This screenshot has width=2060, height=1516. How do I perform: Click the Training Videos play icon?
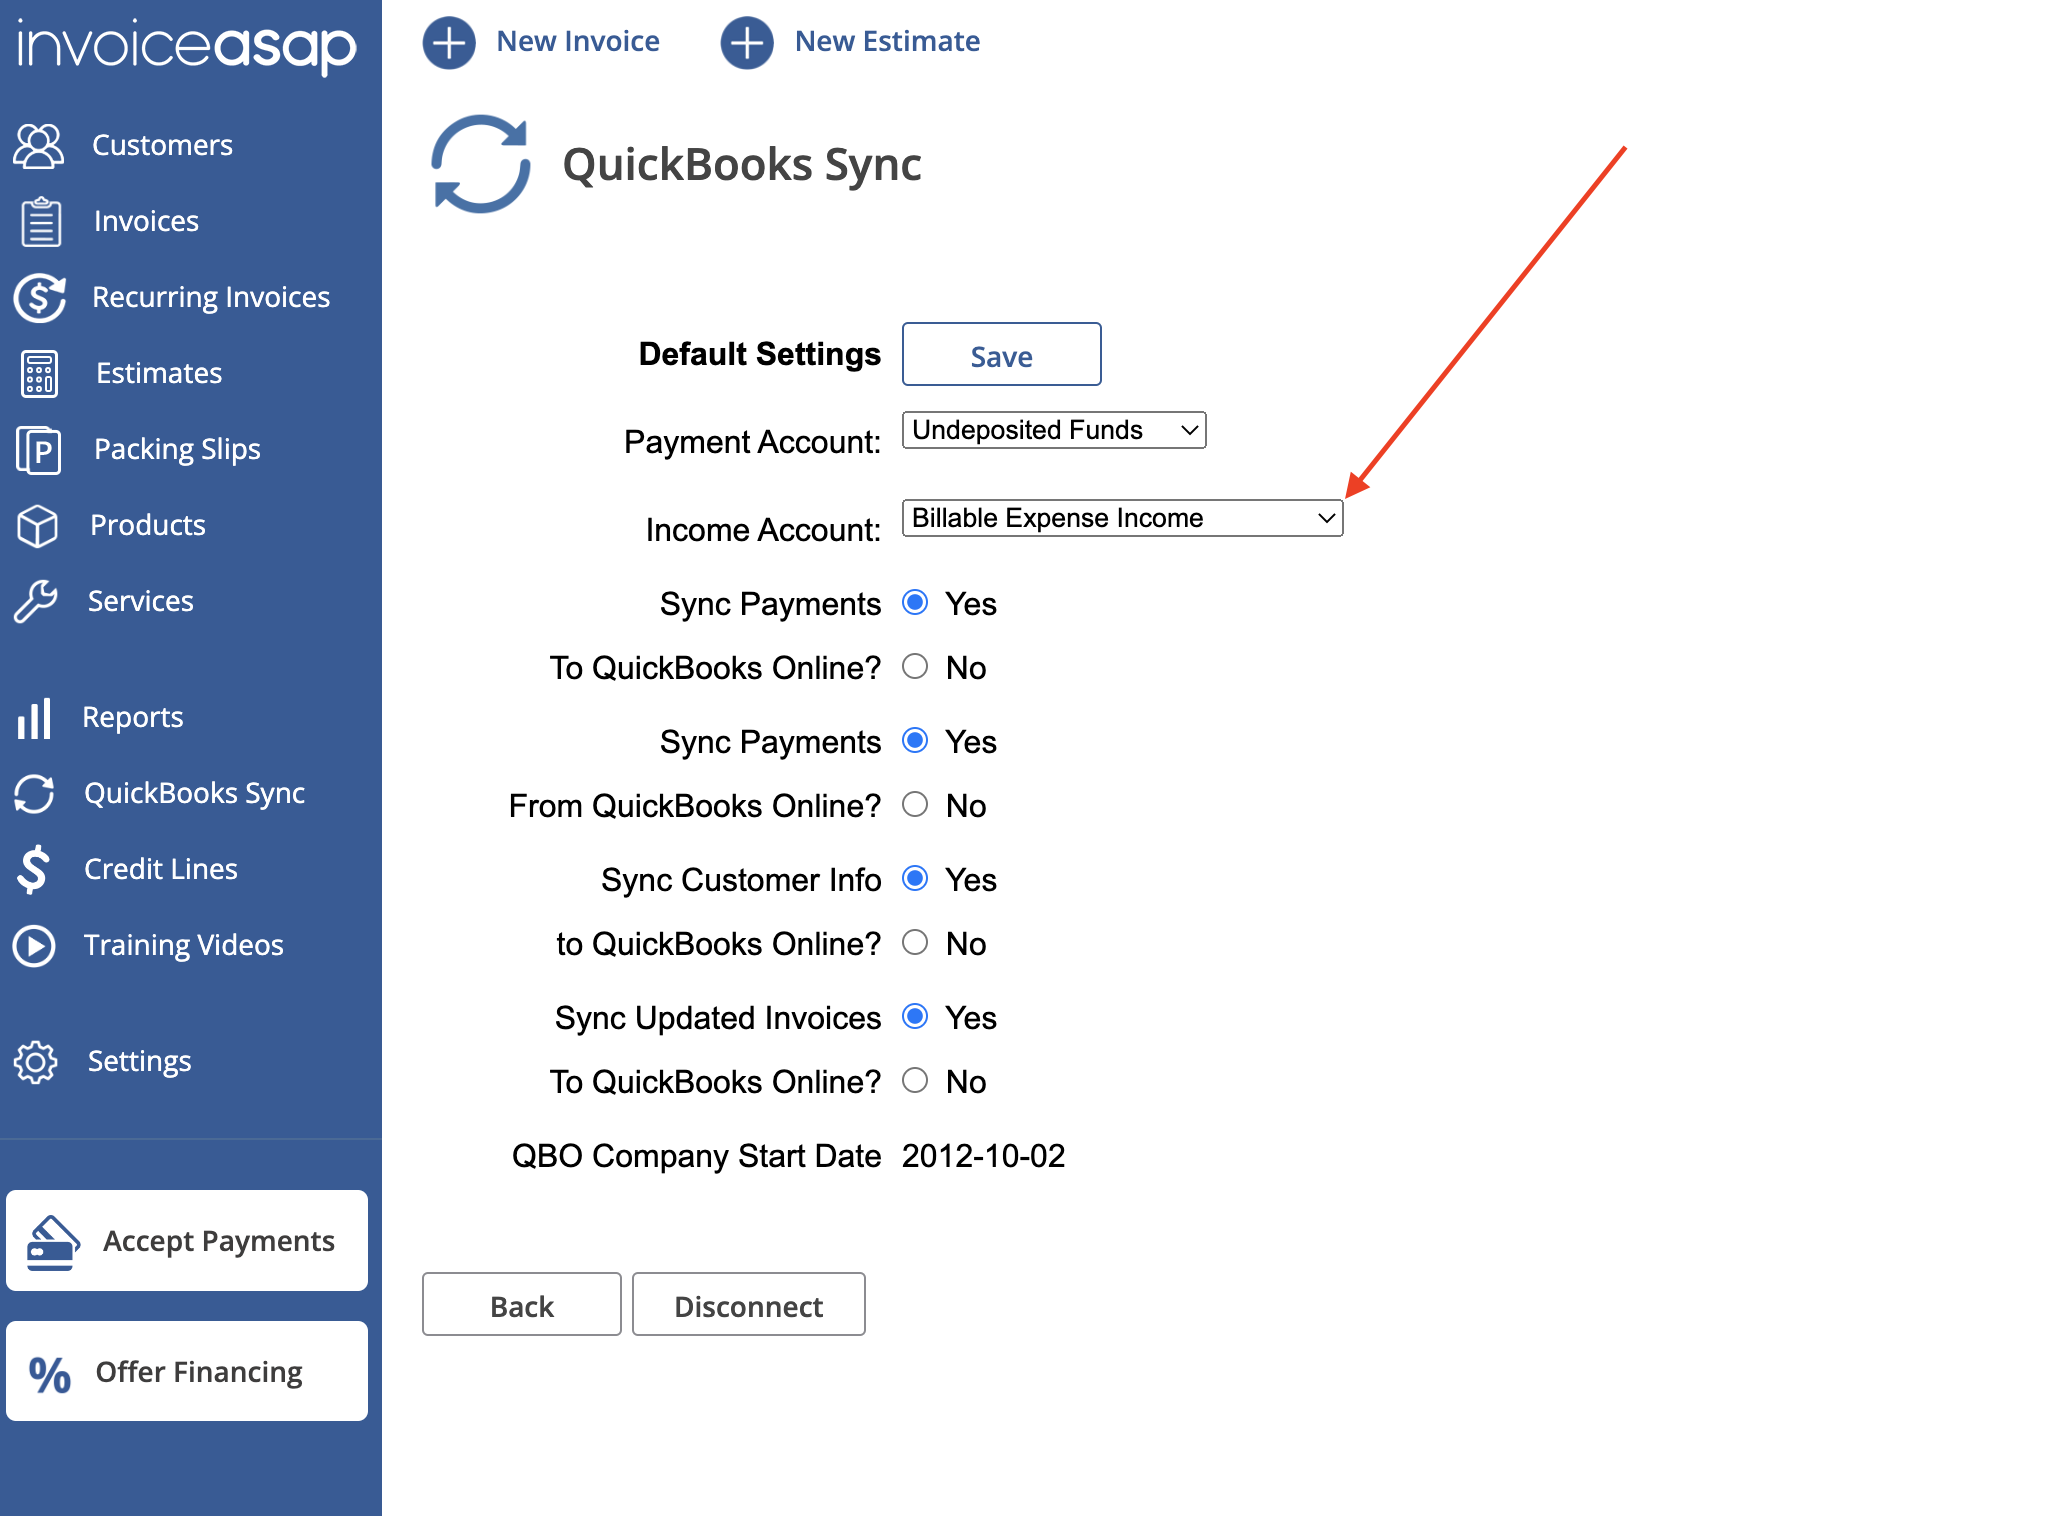pos(35,946)
